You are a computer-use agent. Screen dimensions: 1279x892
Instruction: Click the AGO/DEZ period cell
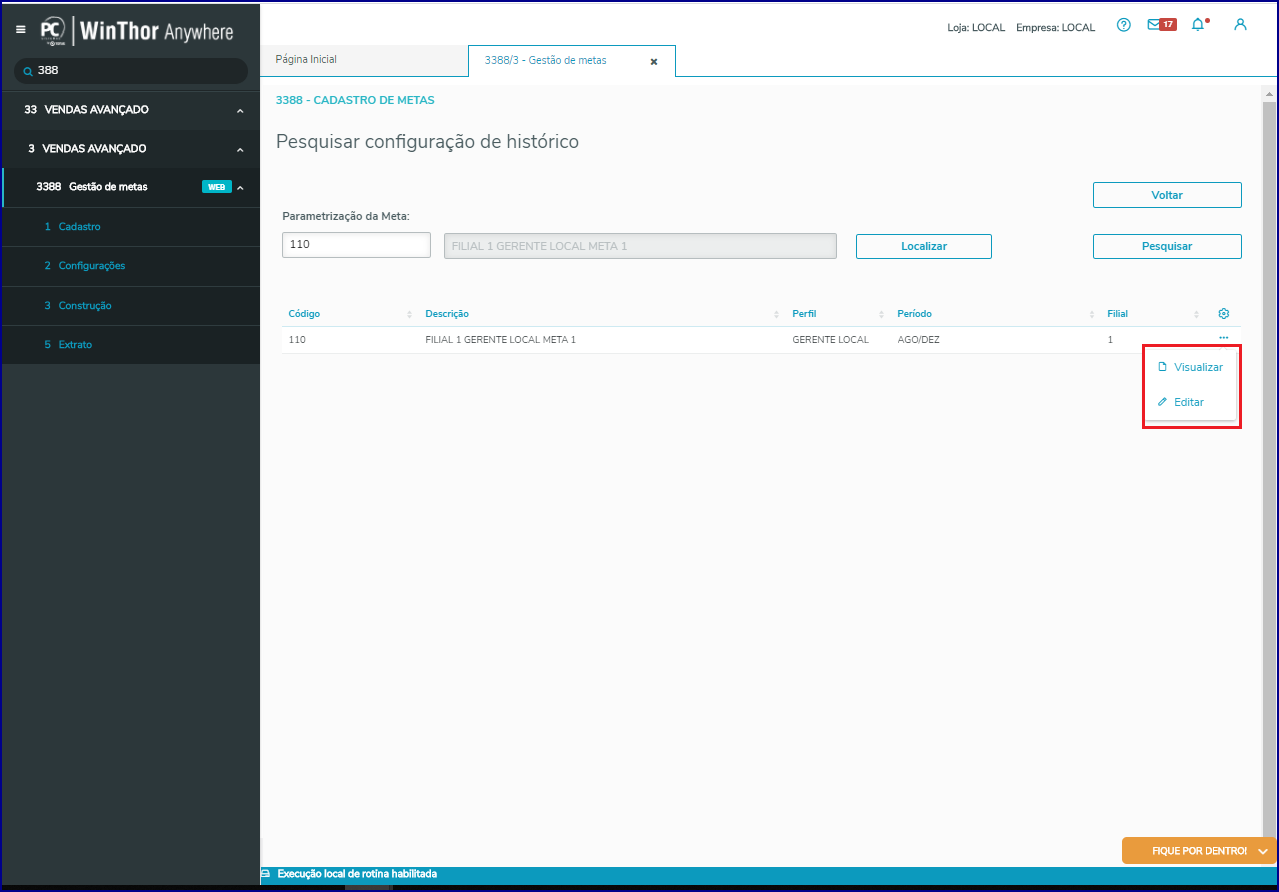[x=918, y=340]
